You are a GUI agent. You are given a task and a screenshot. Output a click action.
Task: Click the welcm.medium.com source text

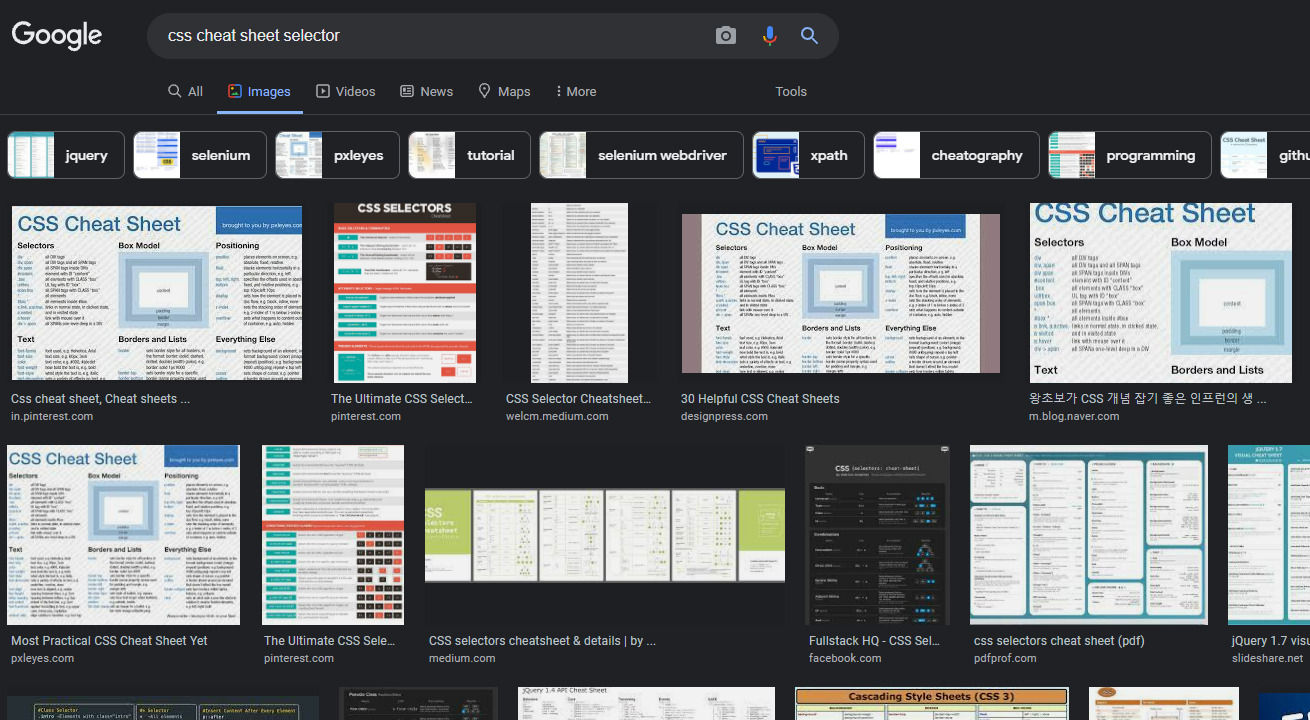557,416
